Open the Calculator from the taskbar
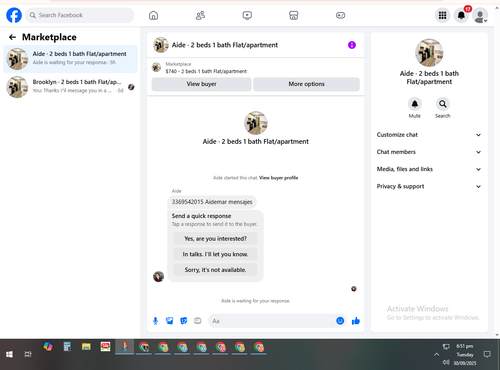This screenshot has width=500, height=370. point(67,347)
